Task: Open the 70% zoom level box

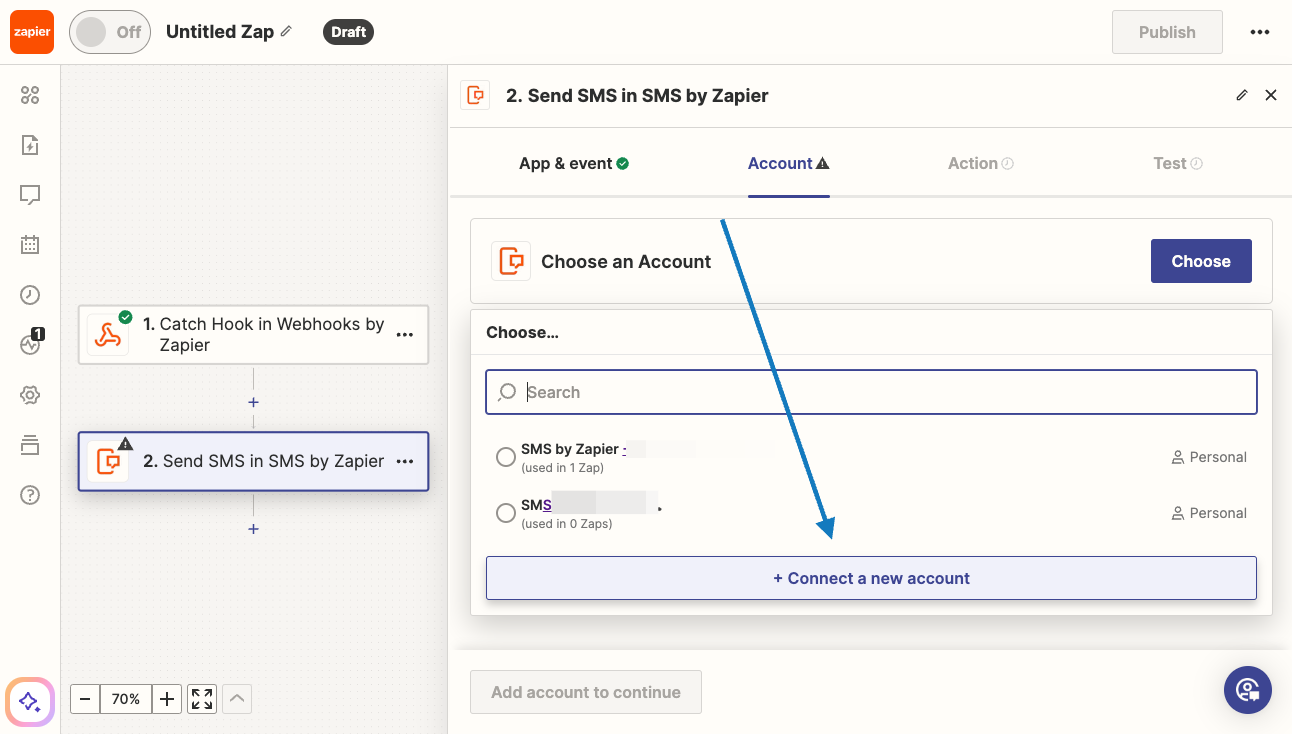Action: tap(126, 699)
